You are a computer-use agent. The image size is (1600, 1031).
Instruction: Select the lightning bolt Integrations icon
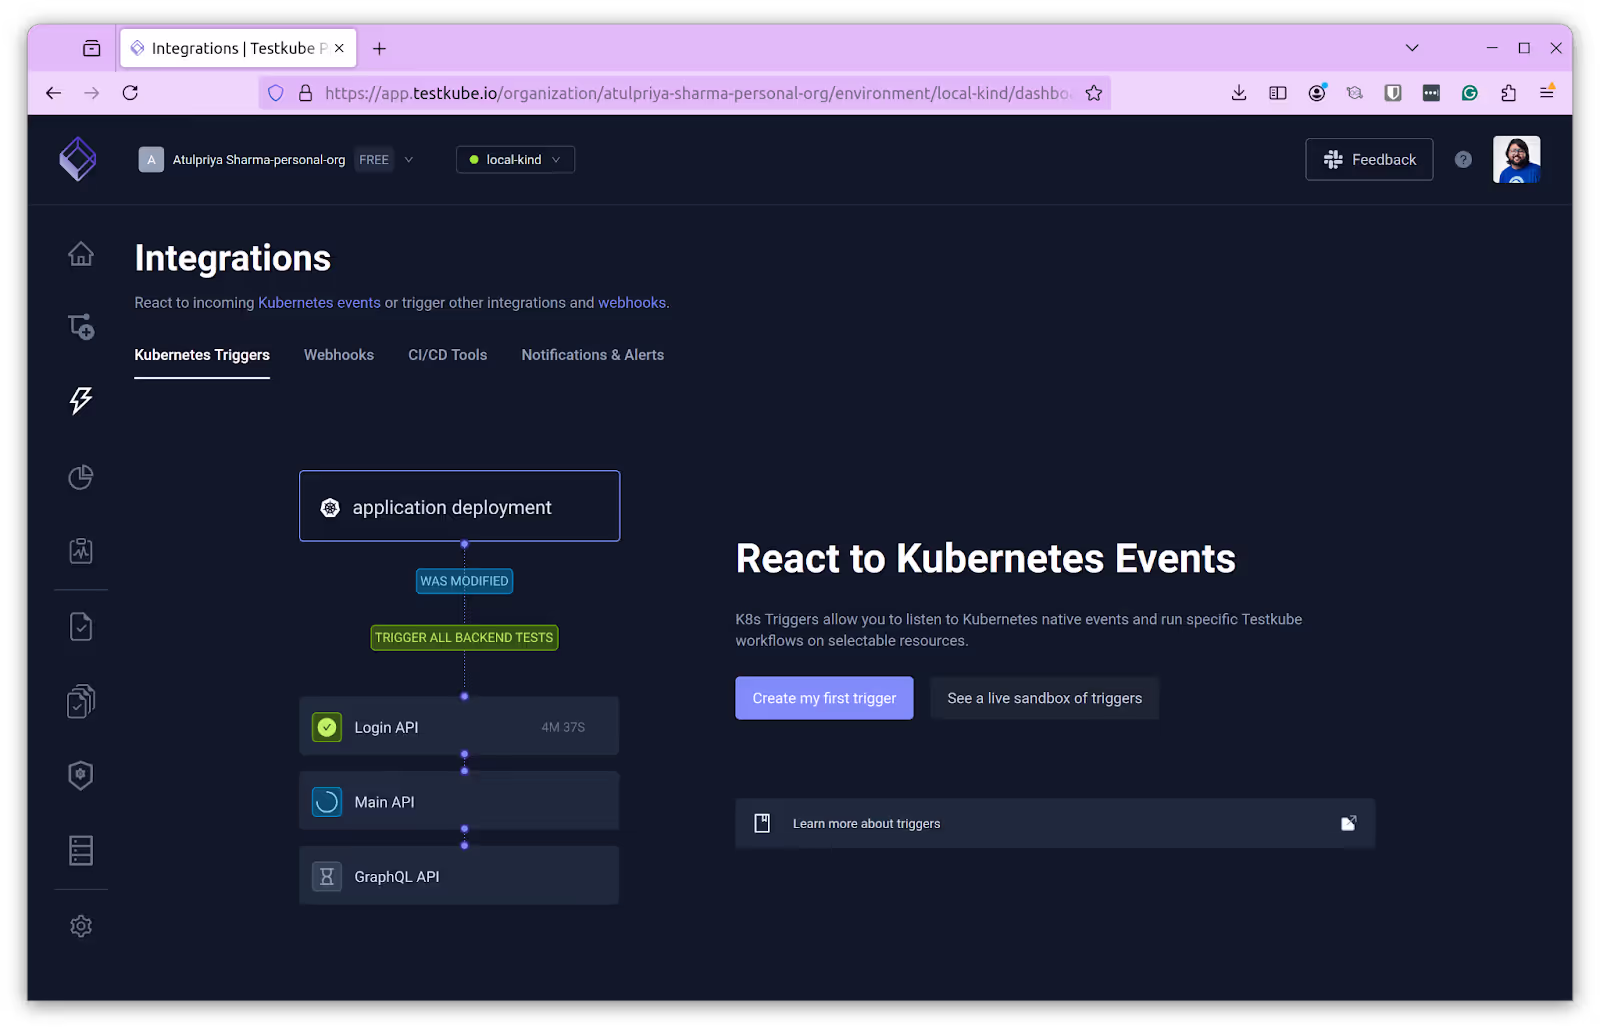point(81,400)
